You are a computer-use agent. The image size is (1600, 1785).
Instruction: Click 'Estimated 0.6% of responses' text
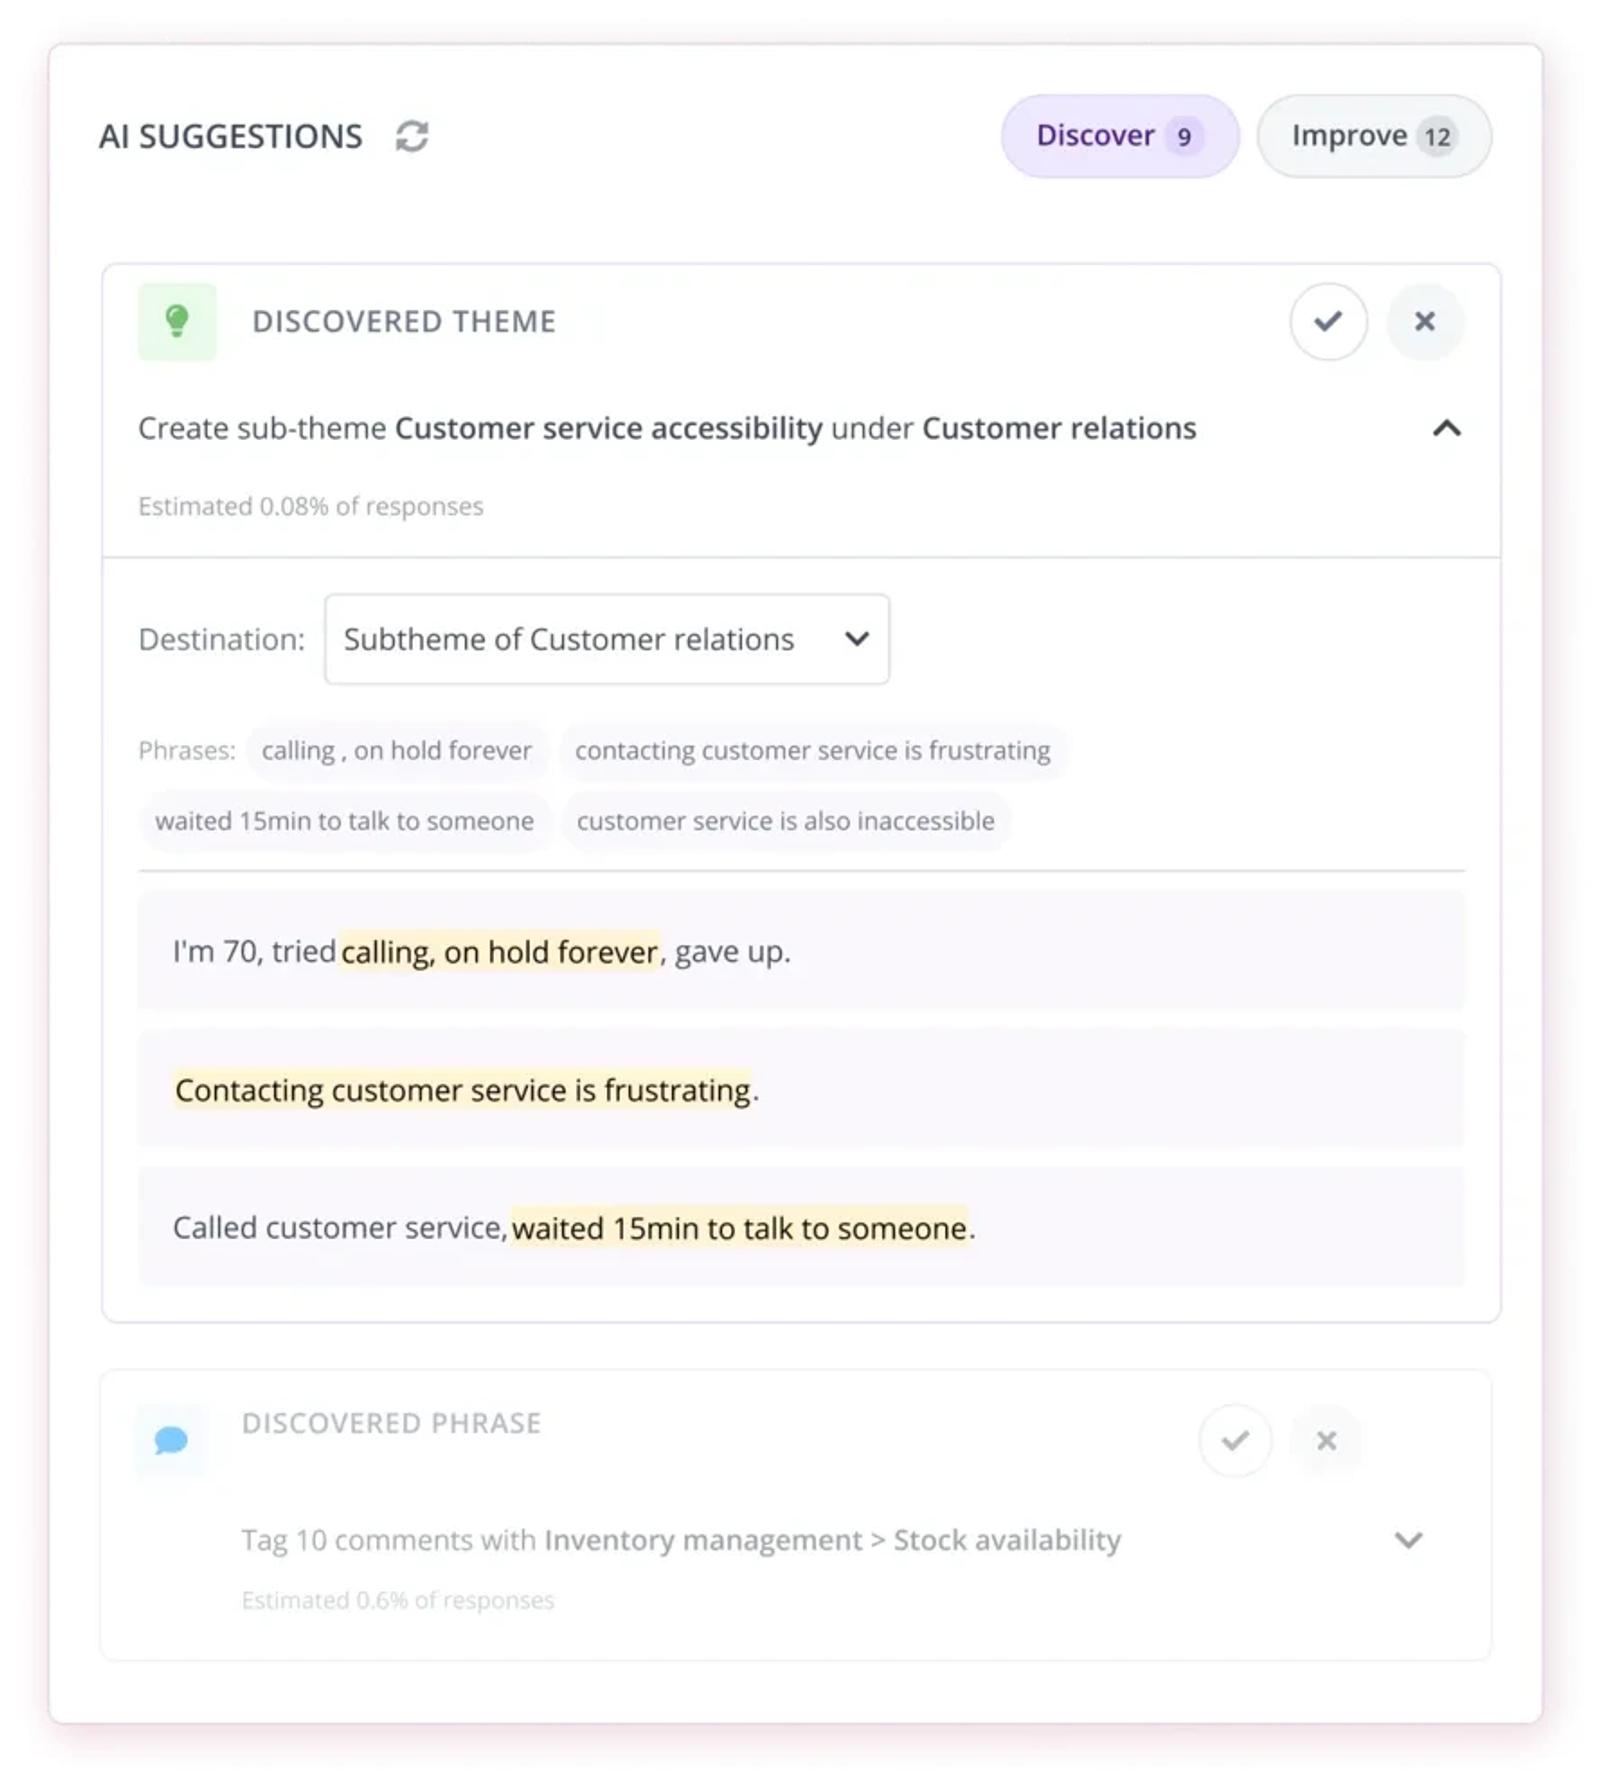coord(397,1600)
